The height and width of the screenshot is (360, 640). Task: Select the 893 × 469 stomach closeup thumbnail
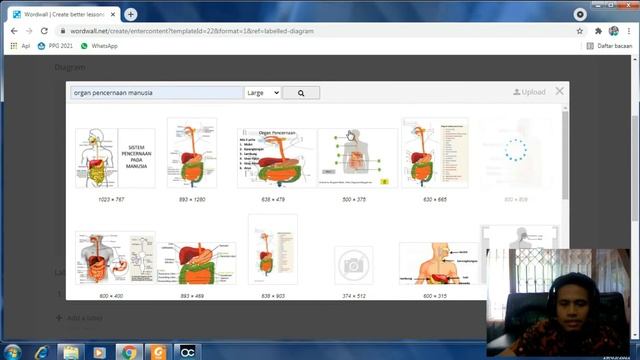[x=196, y=263]
